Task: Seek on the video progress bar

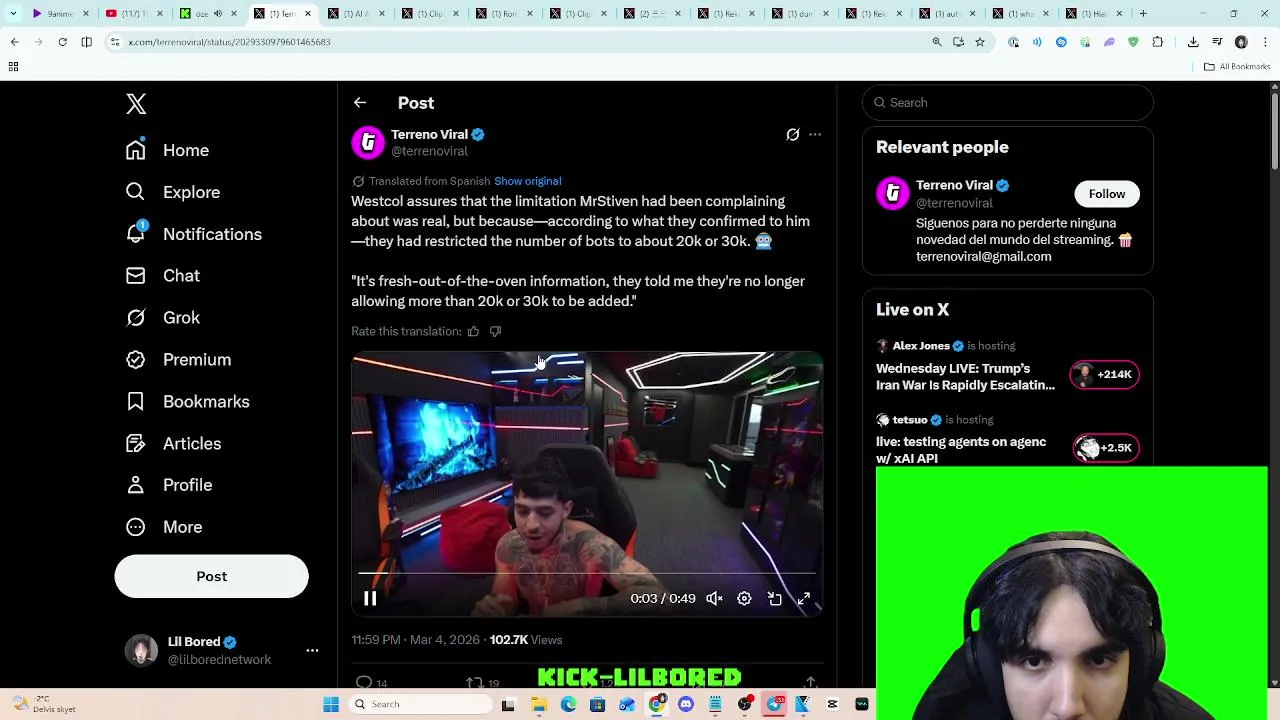Action: (x=587, y=574)
